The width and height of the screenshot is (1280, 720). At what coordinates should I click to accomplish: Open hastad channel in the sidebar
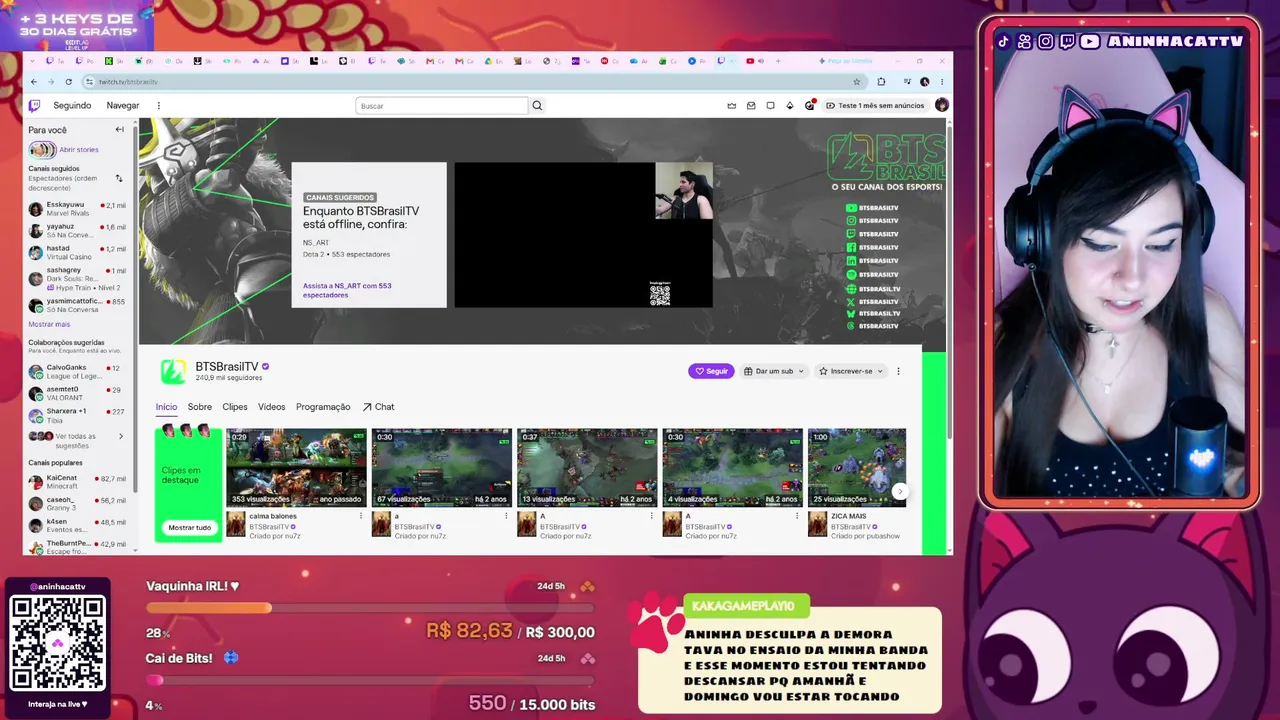[x=78, y=253]
